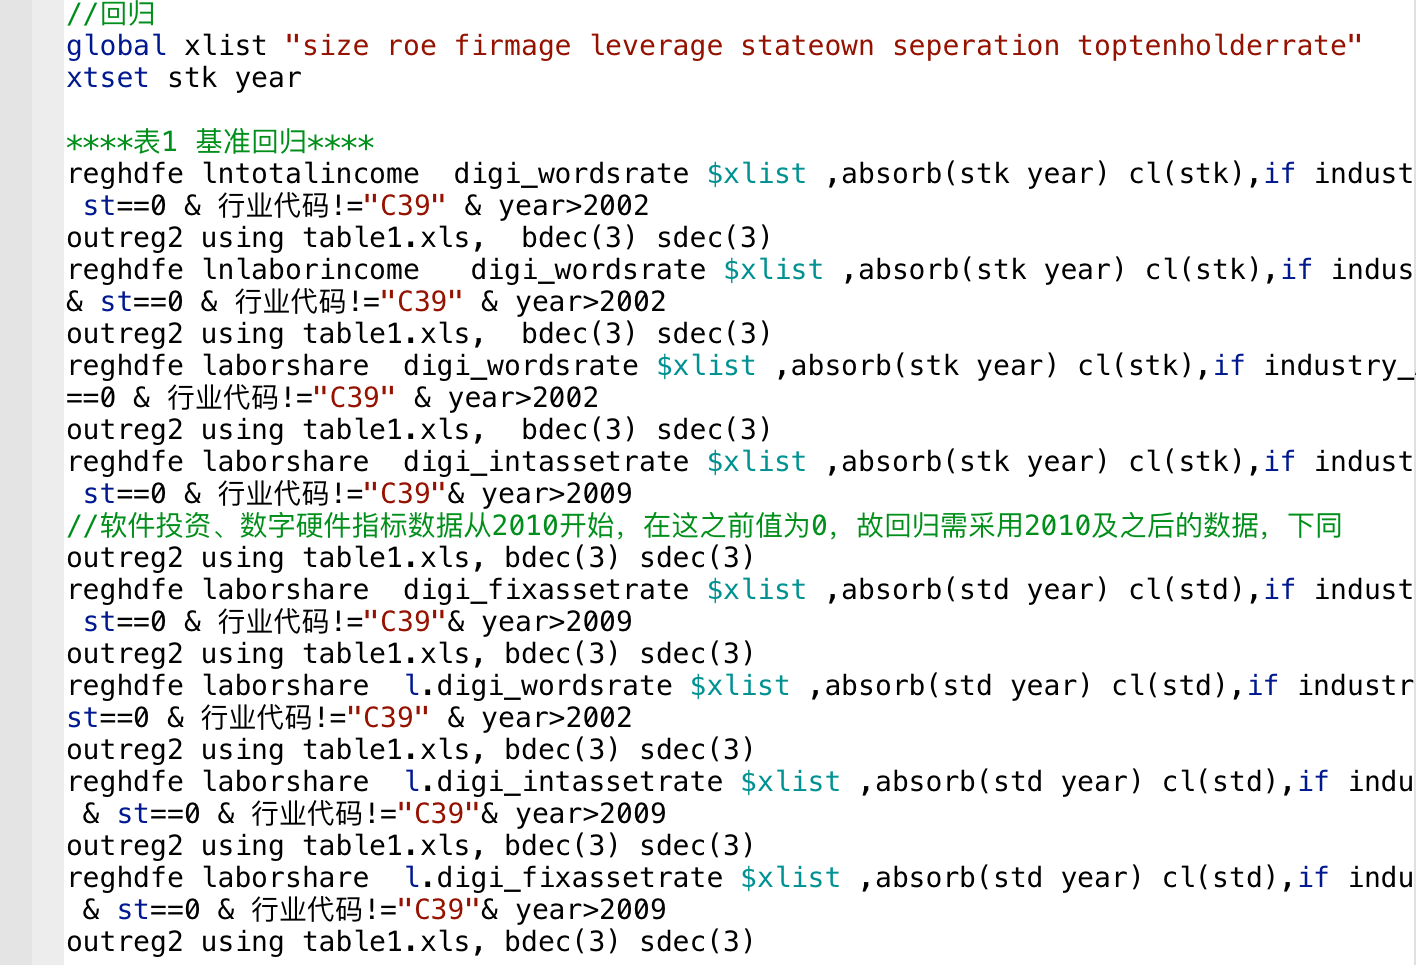Viewport: 1416px width, 965px height.
Task: Click '$xlist' on the lntotalincome regression line
Action: point(756,174)
